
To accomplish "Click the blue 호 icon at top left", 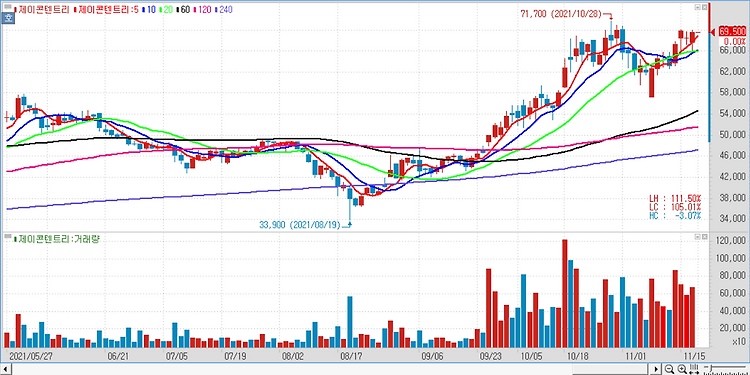I will 8,18.
